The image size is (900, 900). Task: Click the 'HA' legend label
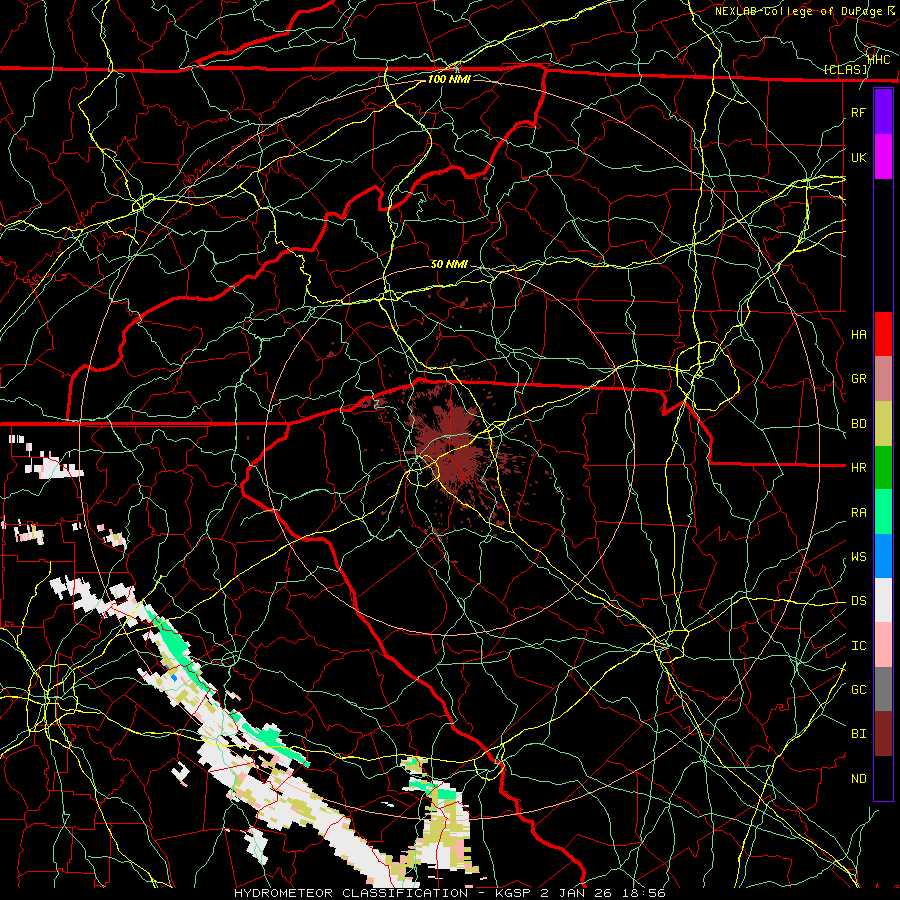(x=858, y=335)
